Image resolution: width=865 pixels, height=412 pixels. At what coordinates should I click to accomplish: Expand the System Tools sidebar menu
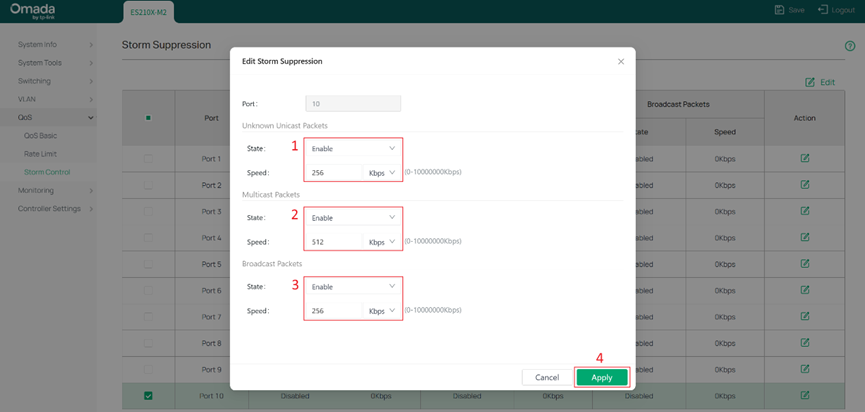(x=55, y=63)
